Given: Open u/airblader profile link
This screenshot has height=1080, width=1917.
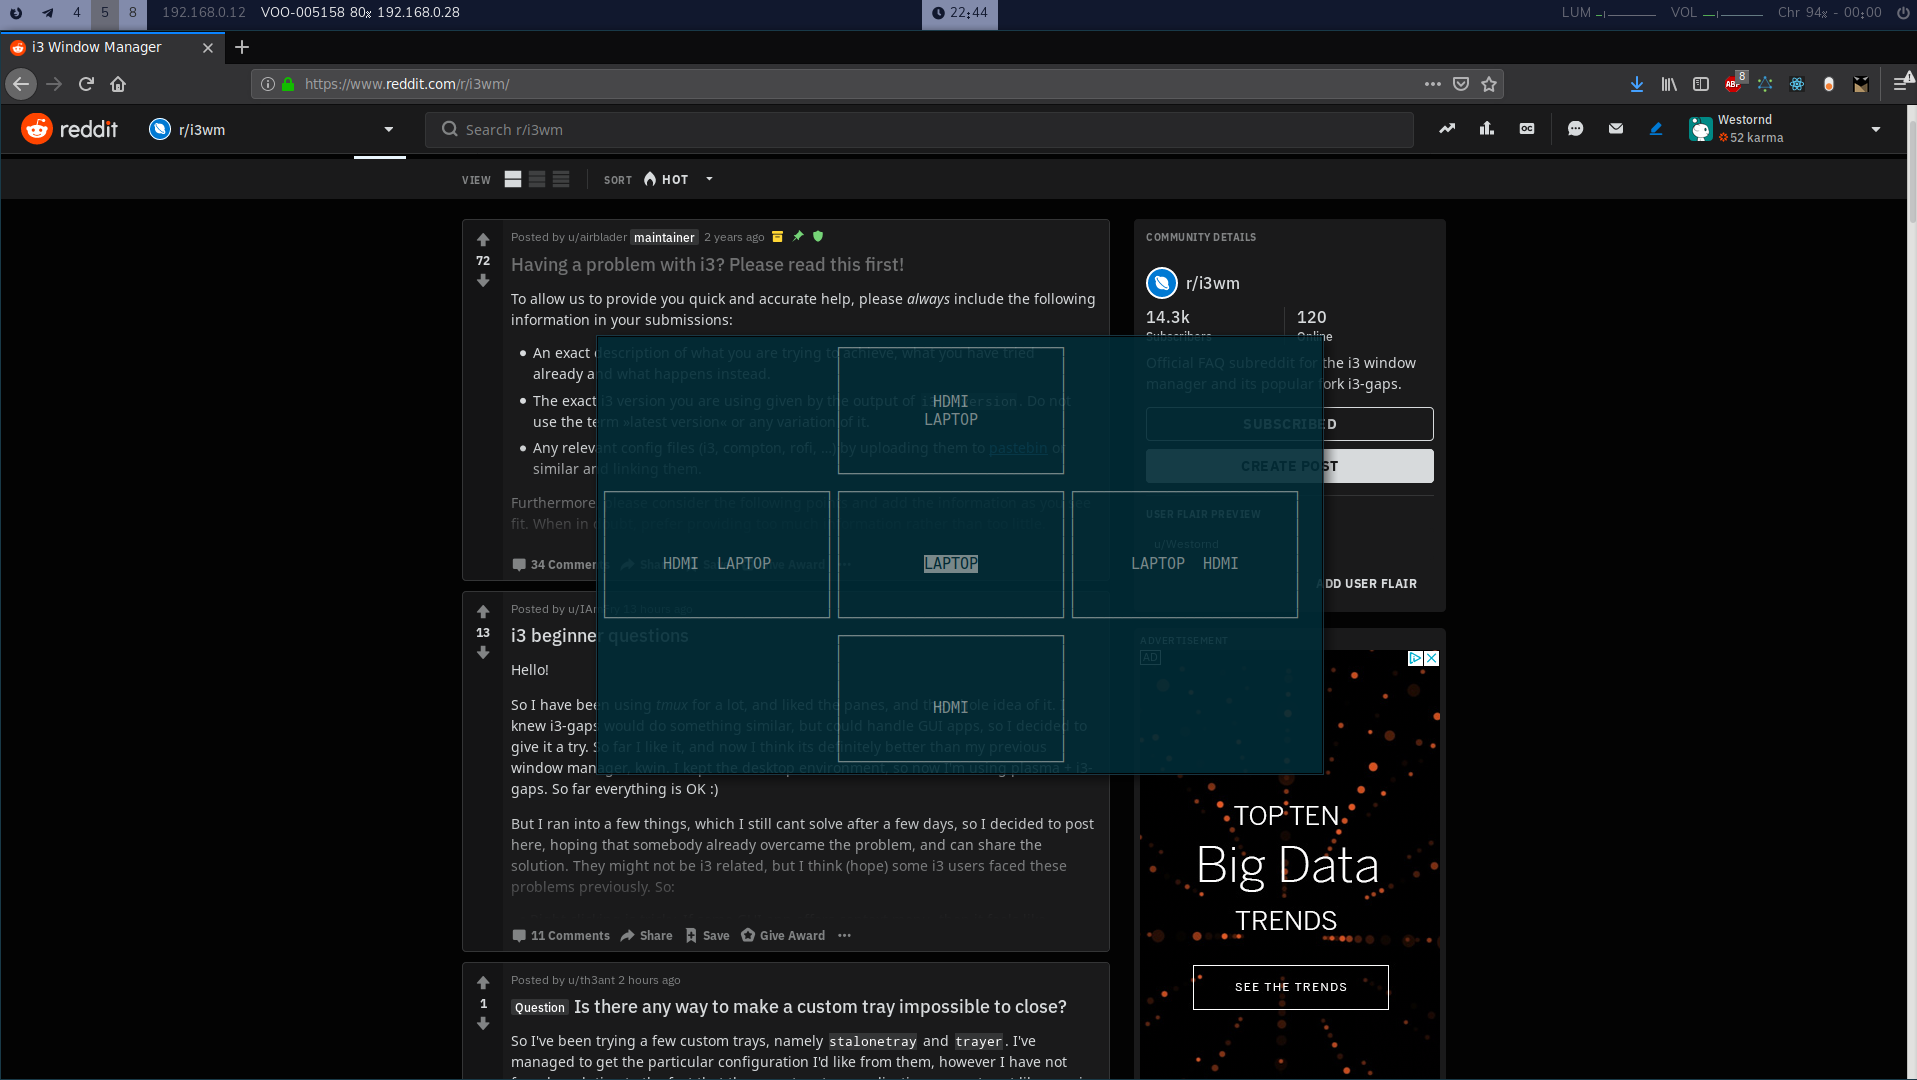Looking at the screenshot, I should 597,237.
